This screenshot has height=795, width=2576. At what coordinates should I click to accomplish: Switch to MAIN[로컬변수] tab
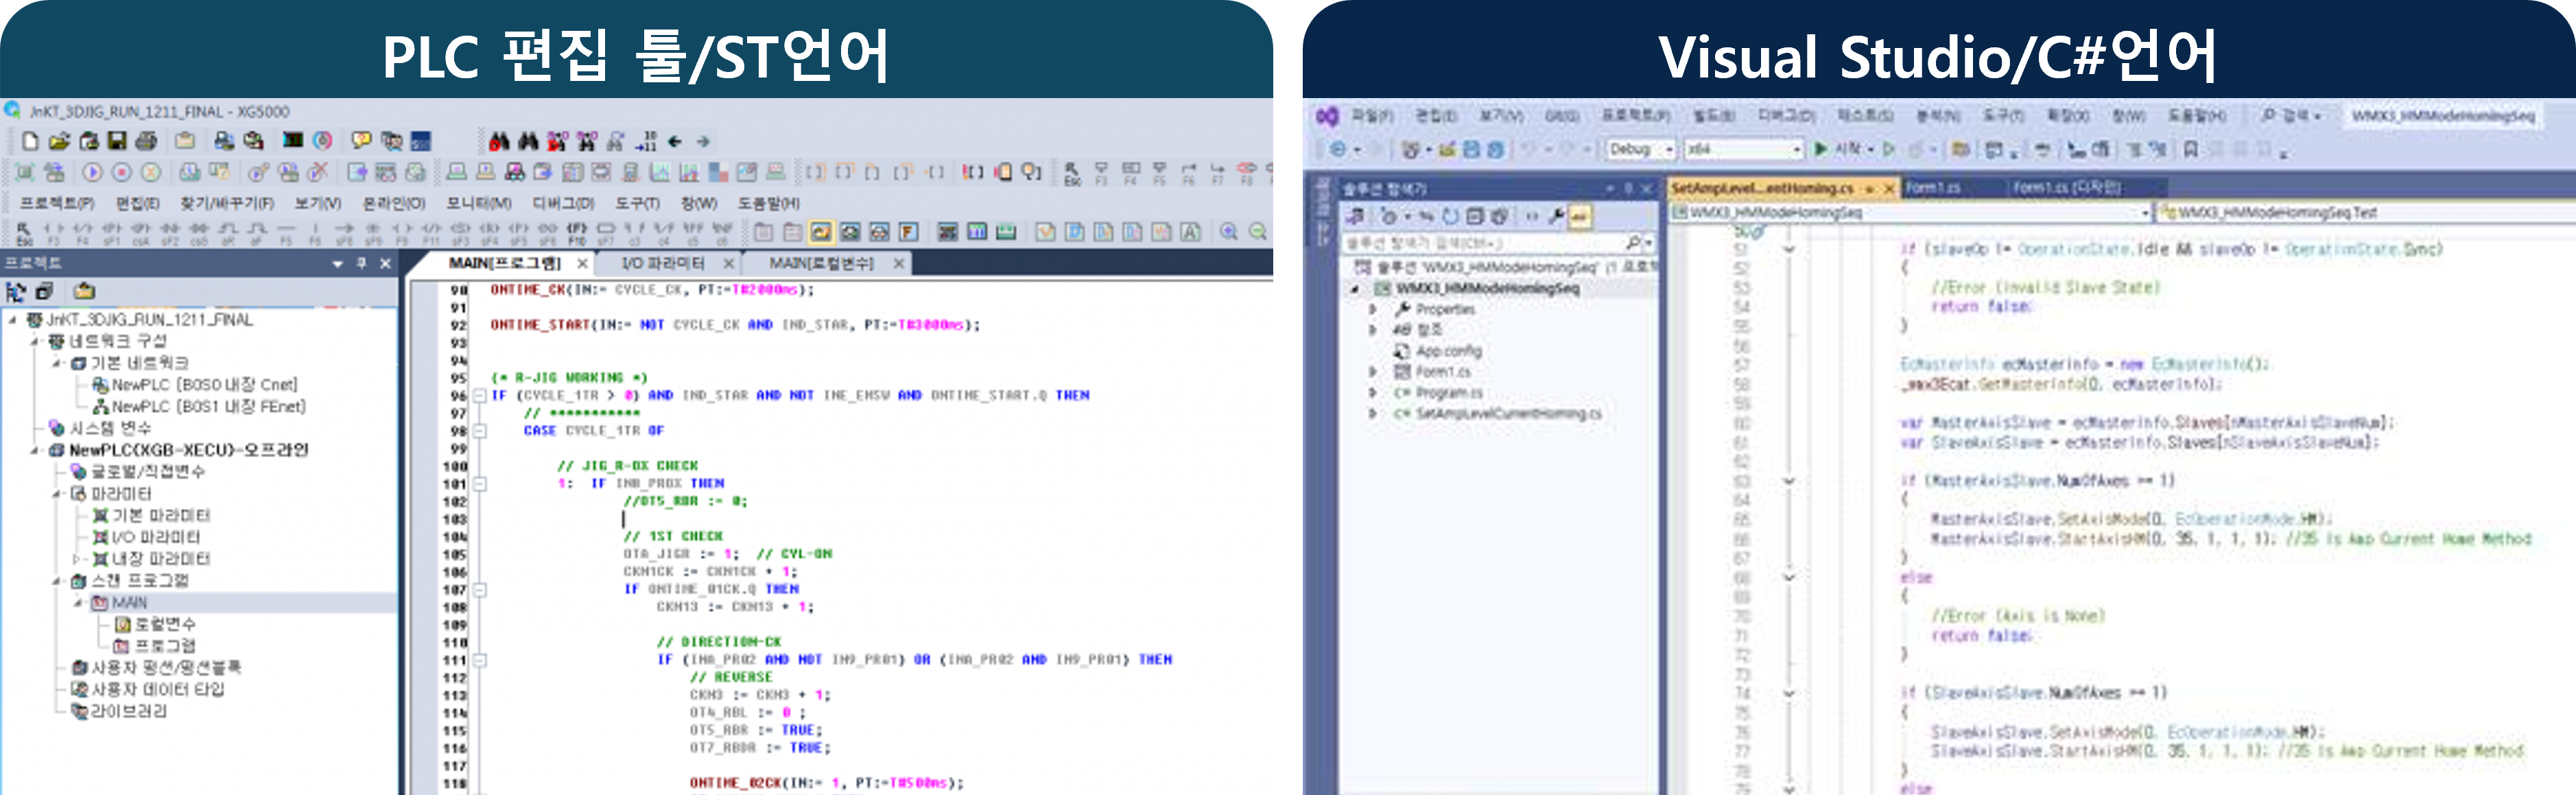821,263
